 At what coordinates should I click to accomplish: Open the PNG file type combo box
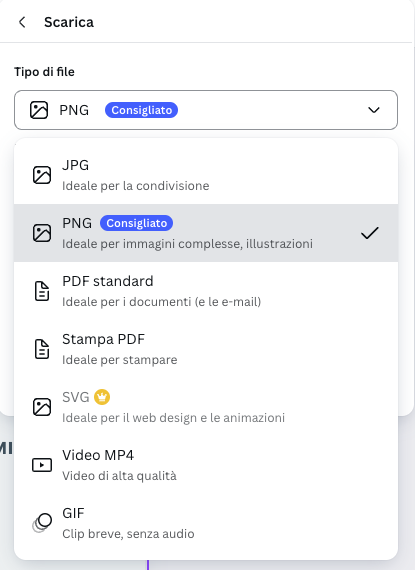(x=206, y=110)
